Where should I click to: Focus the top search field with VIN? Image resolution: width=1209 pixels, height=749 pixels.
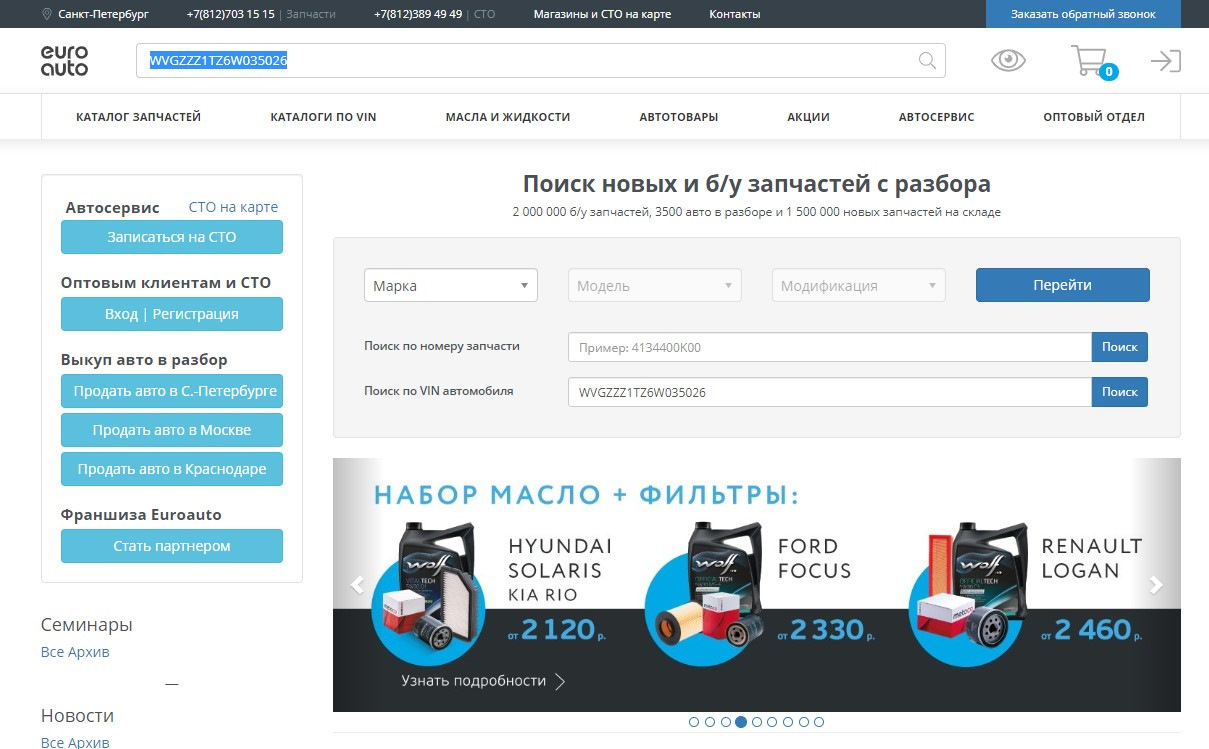pos(541,61)
